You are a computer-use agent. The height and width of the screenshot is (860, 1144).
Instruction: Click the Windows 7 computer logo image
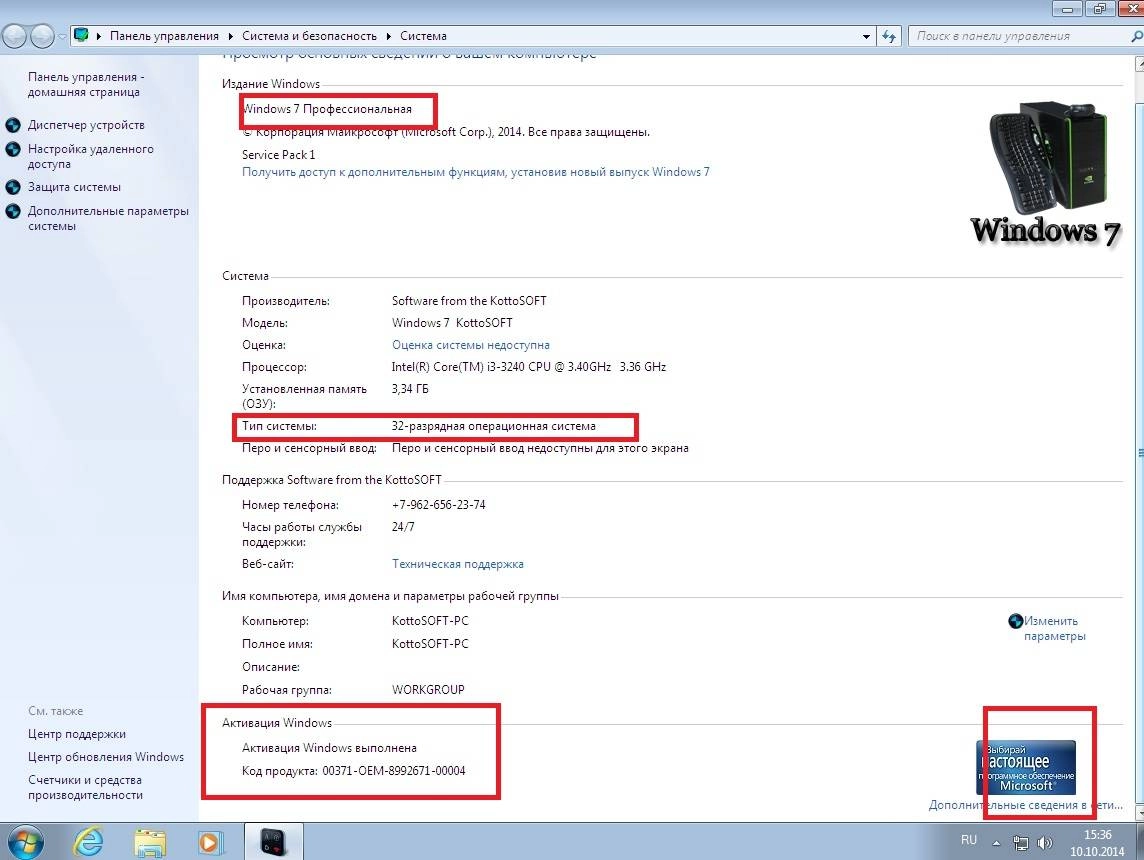(1047, 174)
